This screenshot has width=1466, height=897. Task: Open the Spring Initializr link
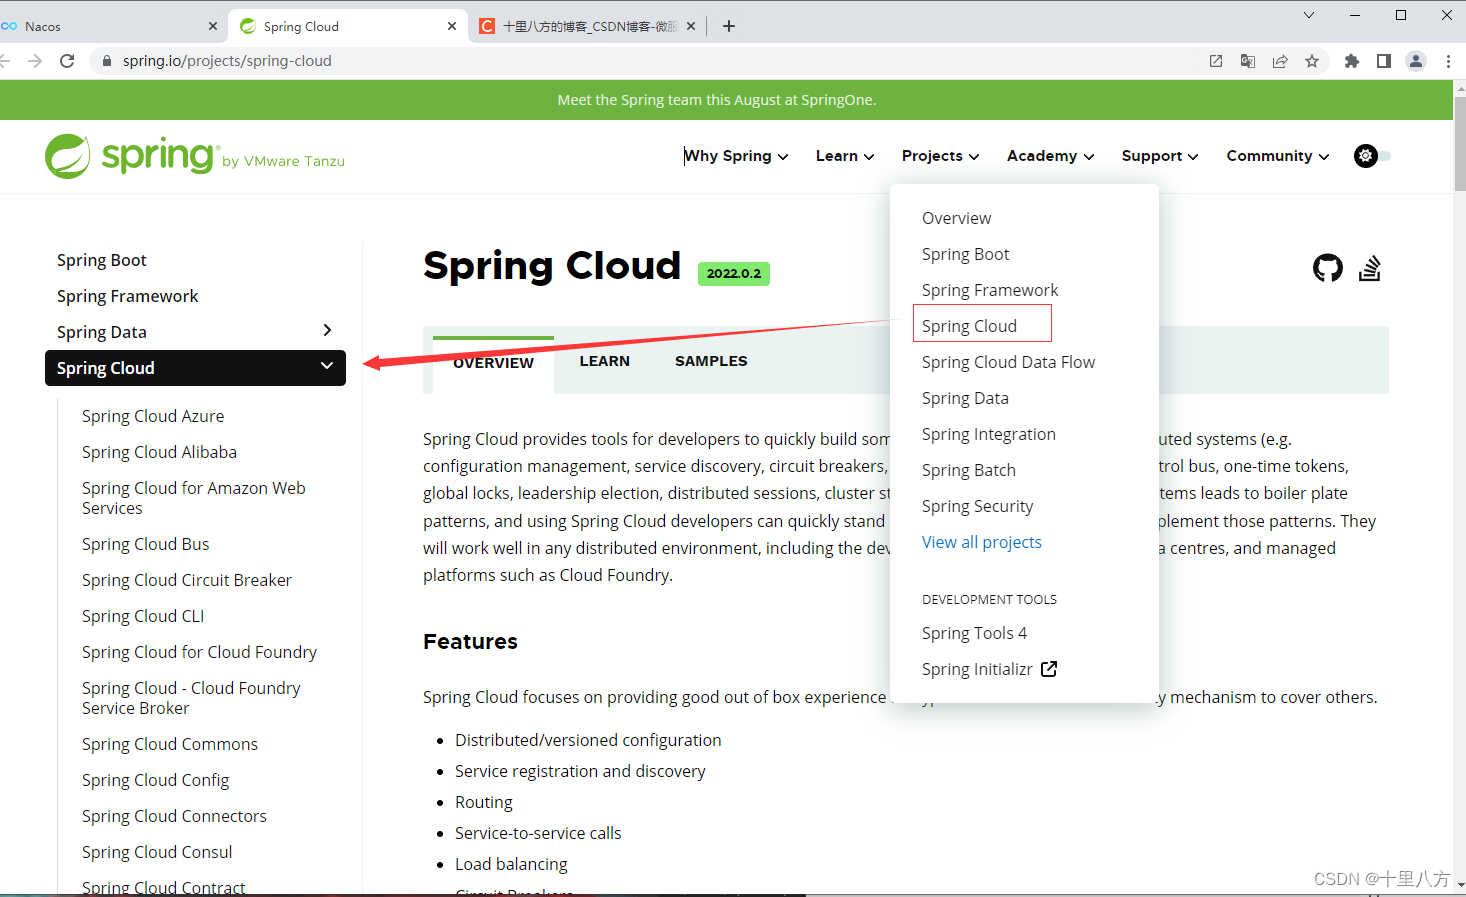(x=977, y=669)
